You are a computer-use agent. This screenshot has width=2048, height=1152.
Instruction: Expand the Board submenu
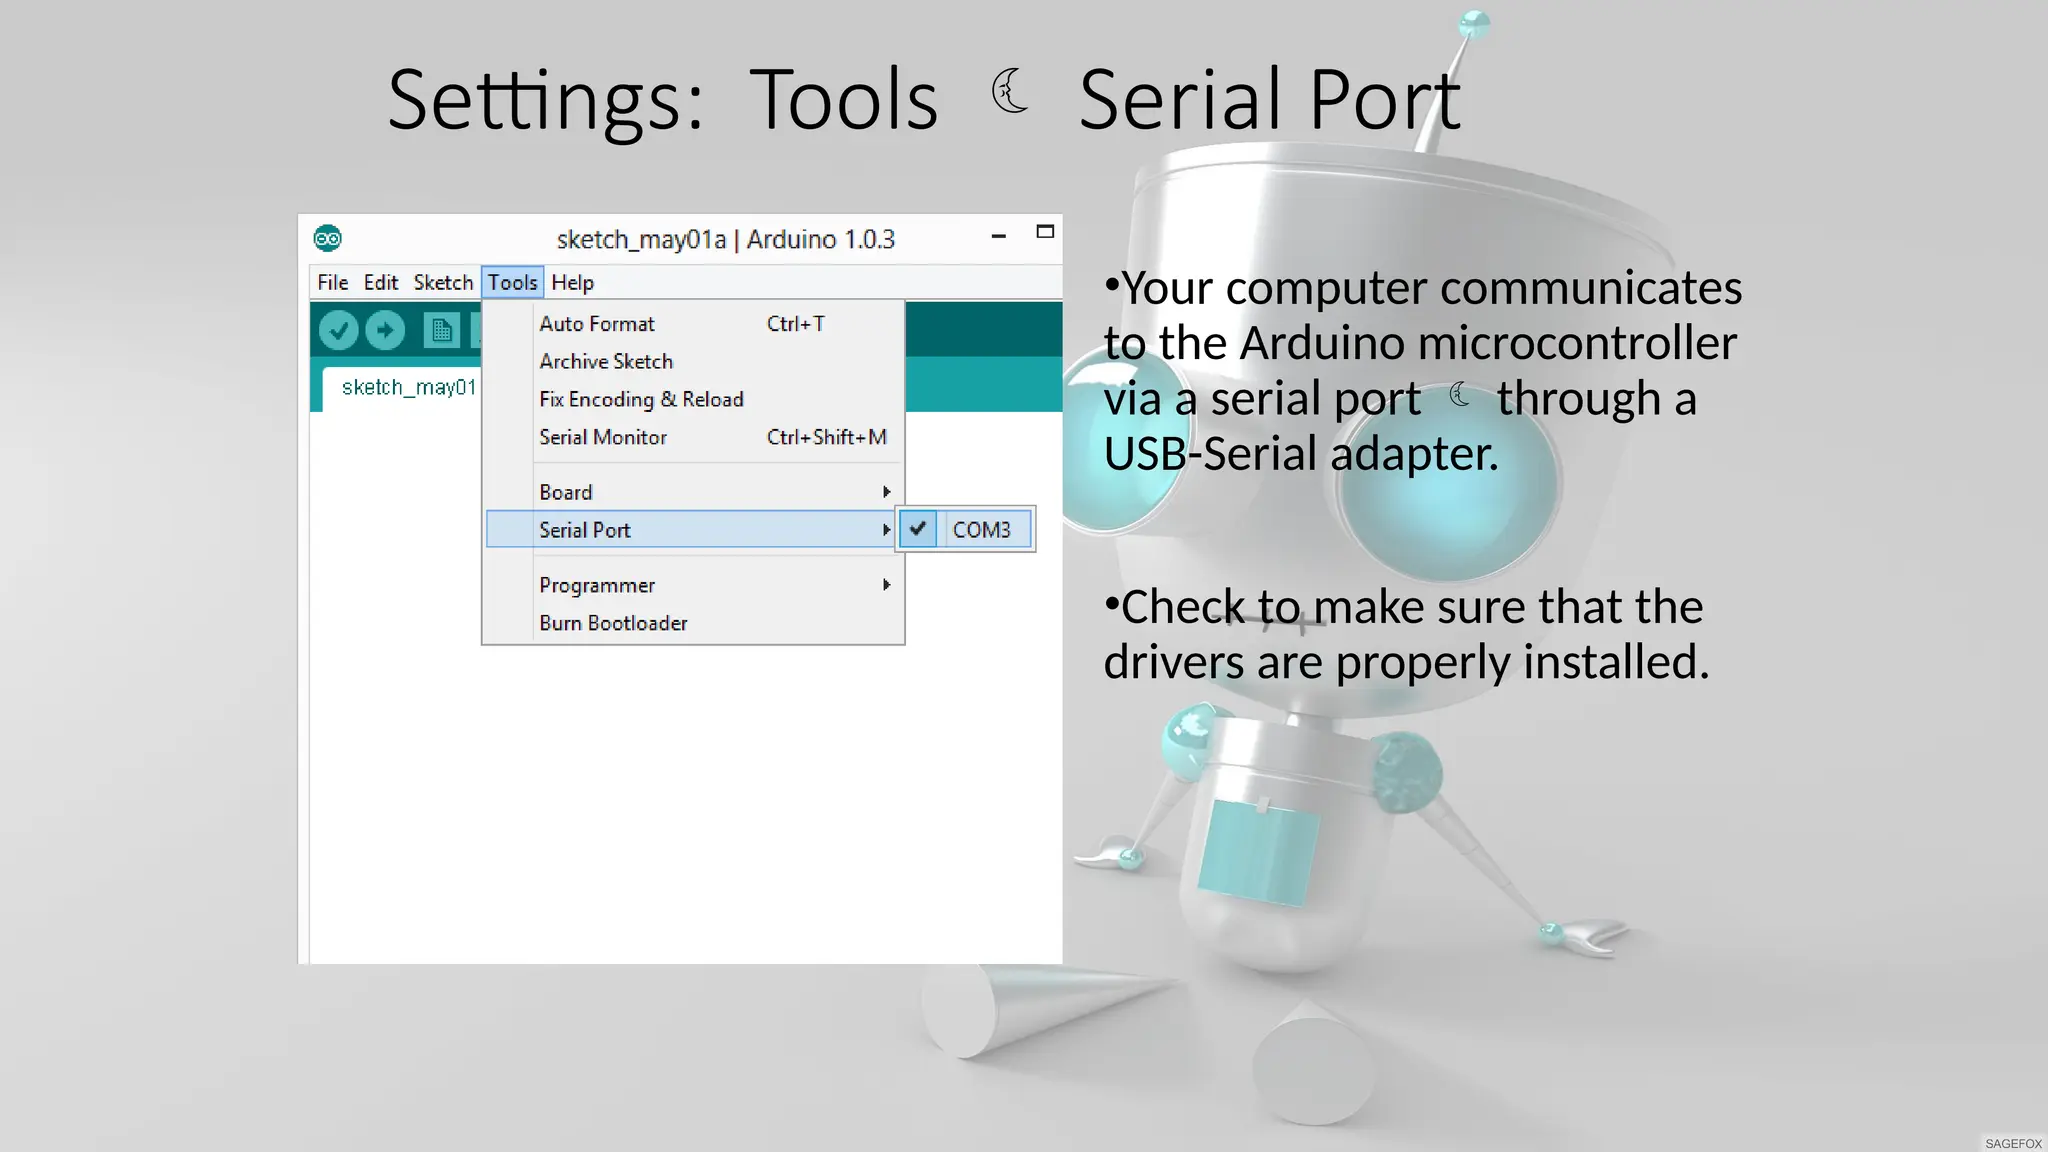[x=694, y=492]
